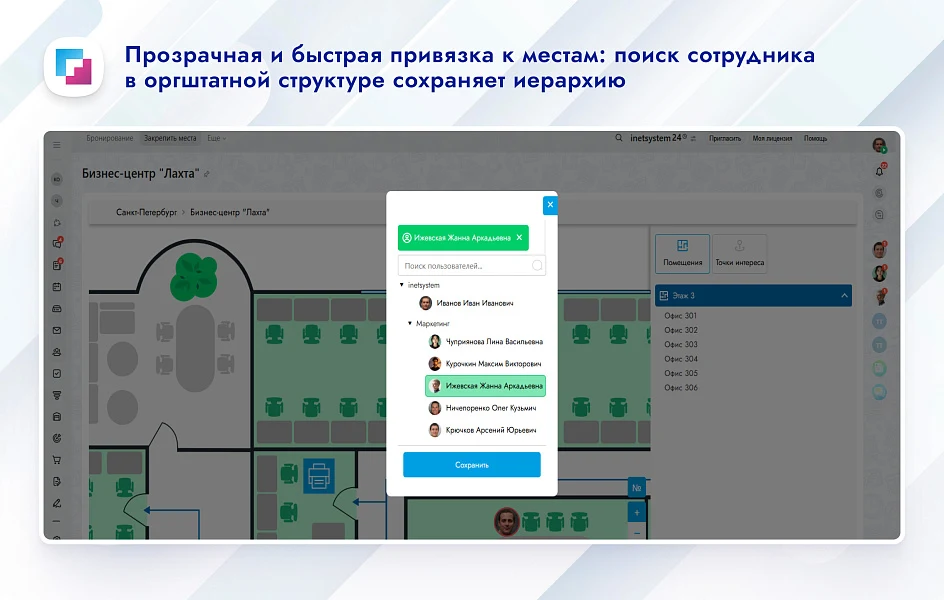The height and width of the screenshot is (600, 944).
Task: Click highlighted Ижевская Жанна Аркадьевна row
Action: click(x=485, y=386)
